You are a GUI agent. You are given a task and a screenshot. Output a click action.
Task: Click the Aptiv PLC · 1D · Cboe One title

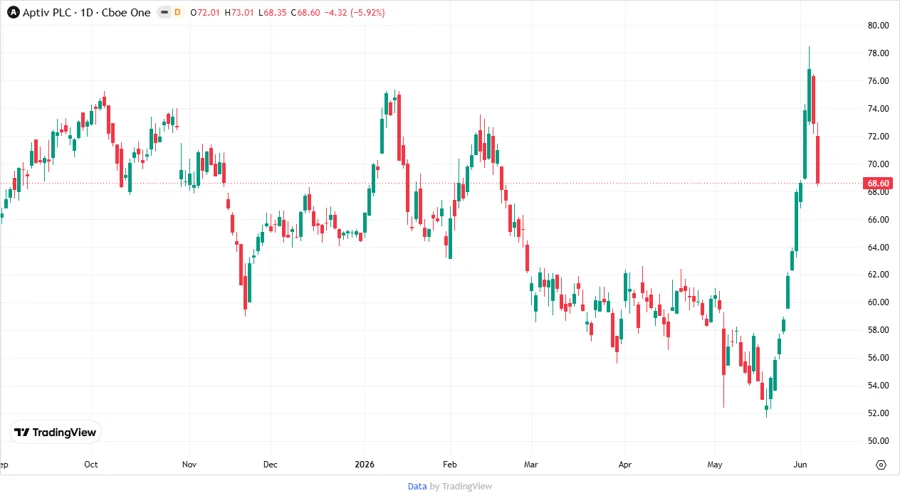87,12
